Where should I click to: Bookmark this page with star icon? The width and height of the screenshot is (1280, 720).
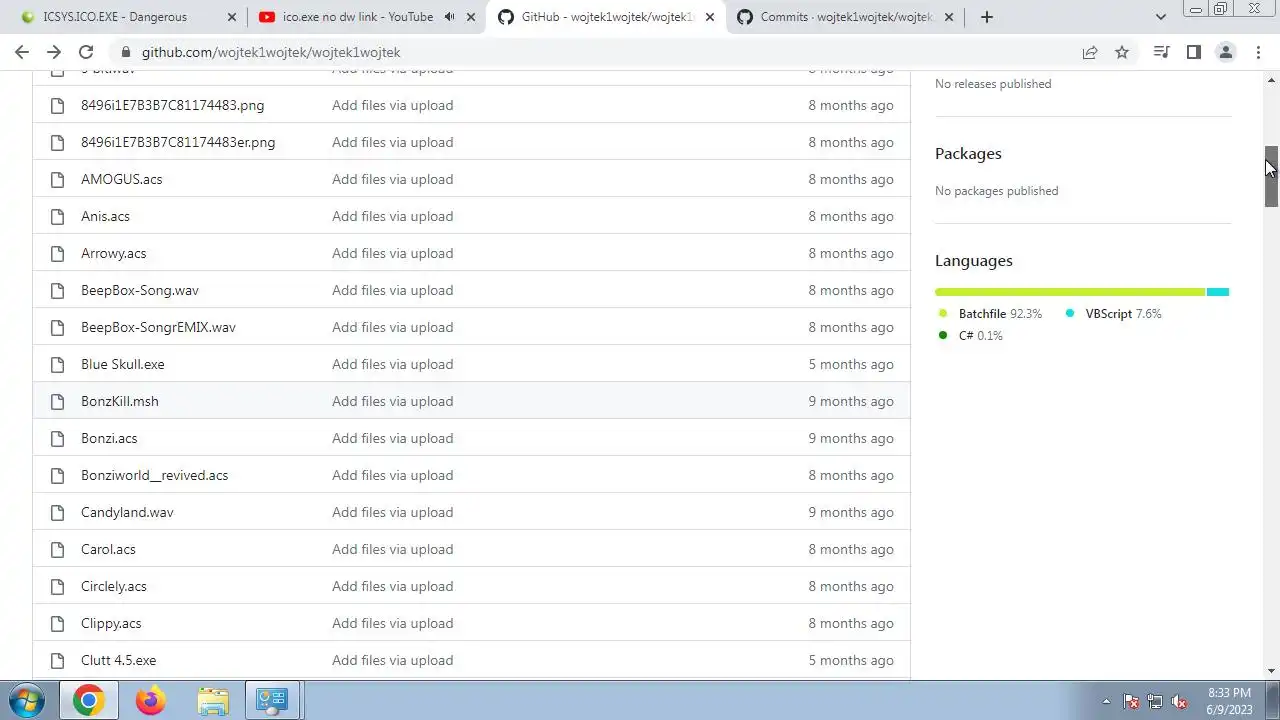coord(1122,52)
